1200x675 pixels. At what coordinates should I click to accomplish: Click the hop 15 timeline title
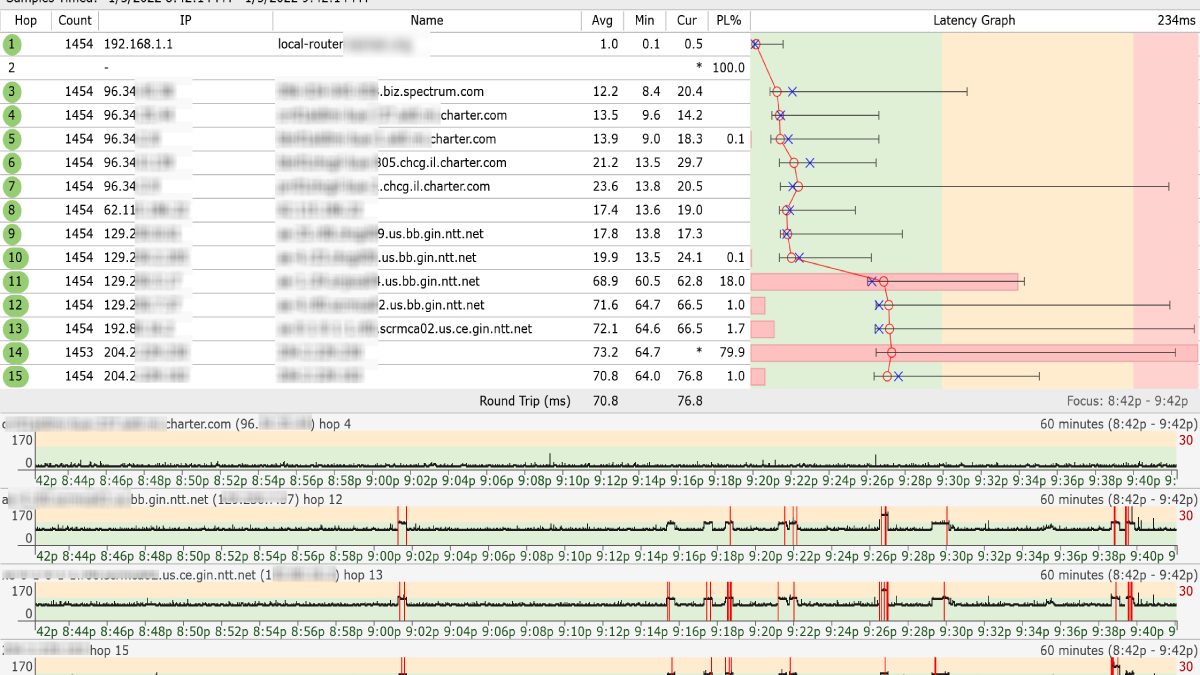67,650
